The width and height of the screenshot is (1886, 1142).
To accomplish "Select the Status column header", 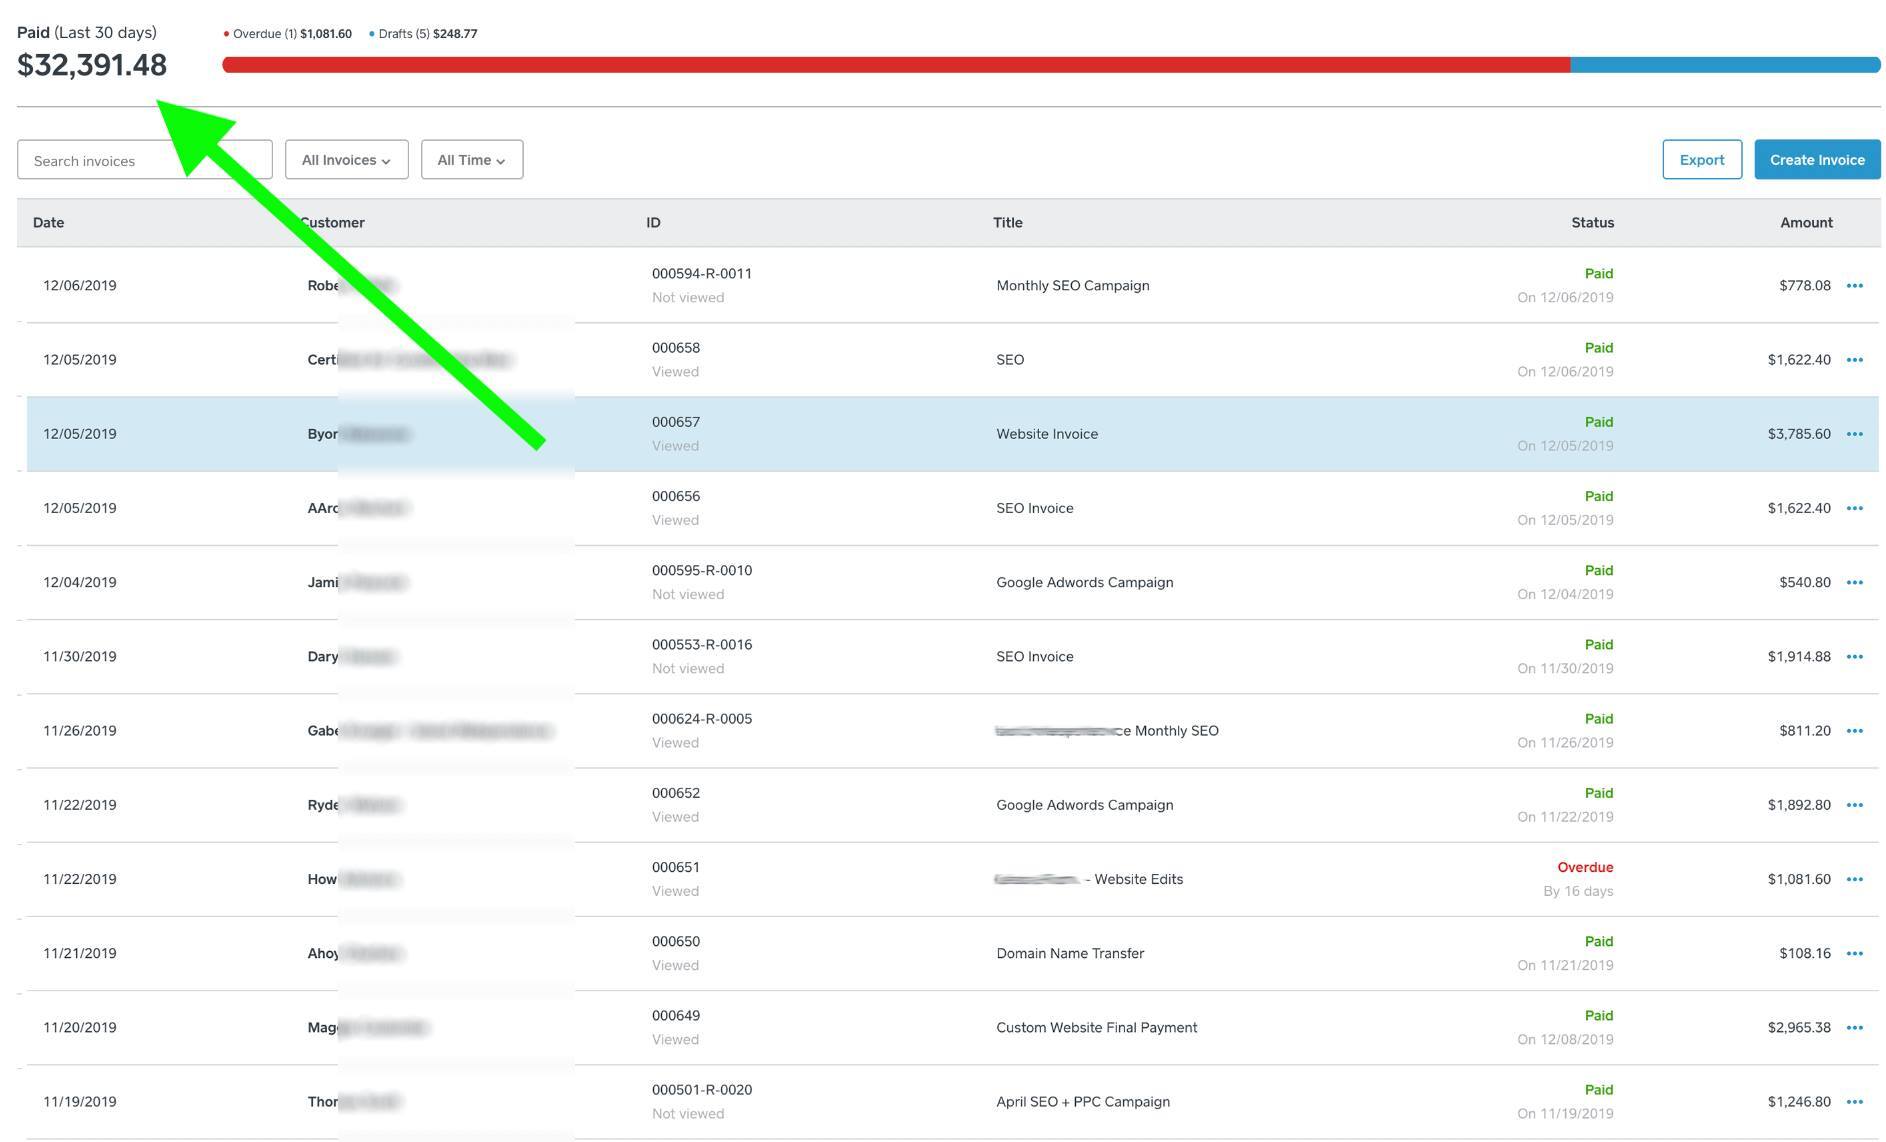I will coord(1592,223).
